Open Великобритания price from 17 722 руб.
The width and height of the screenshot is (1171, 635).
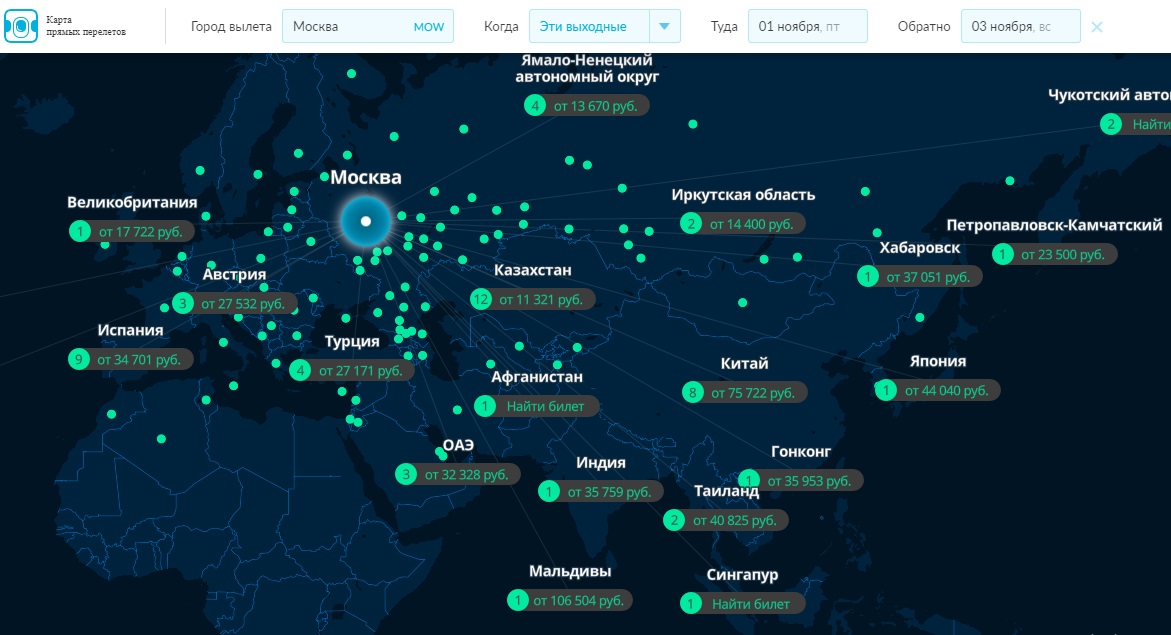pos(140,232)
